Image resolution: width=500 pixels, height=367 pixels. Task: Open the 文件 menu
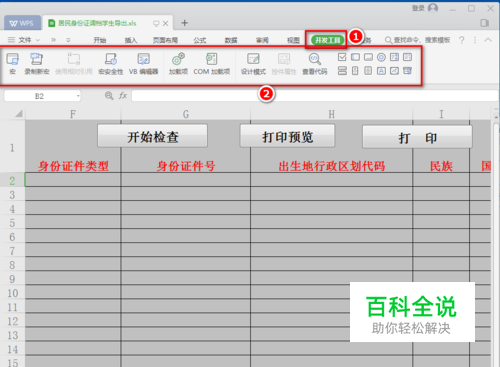(24, 40)
